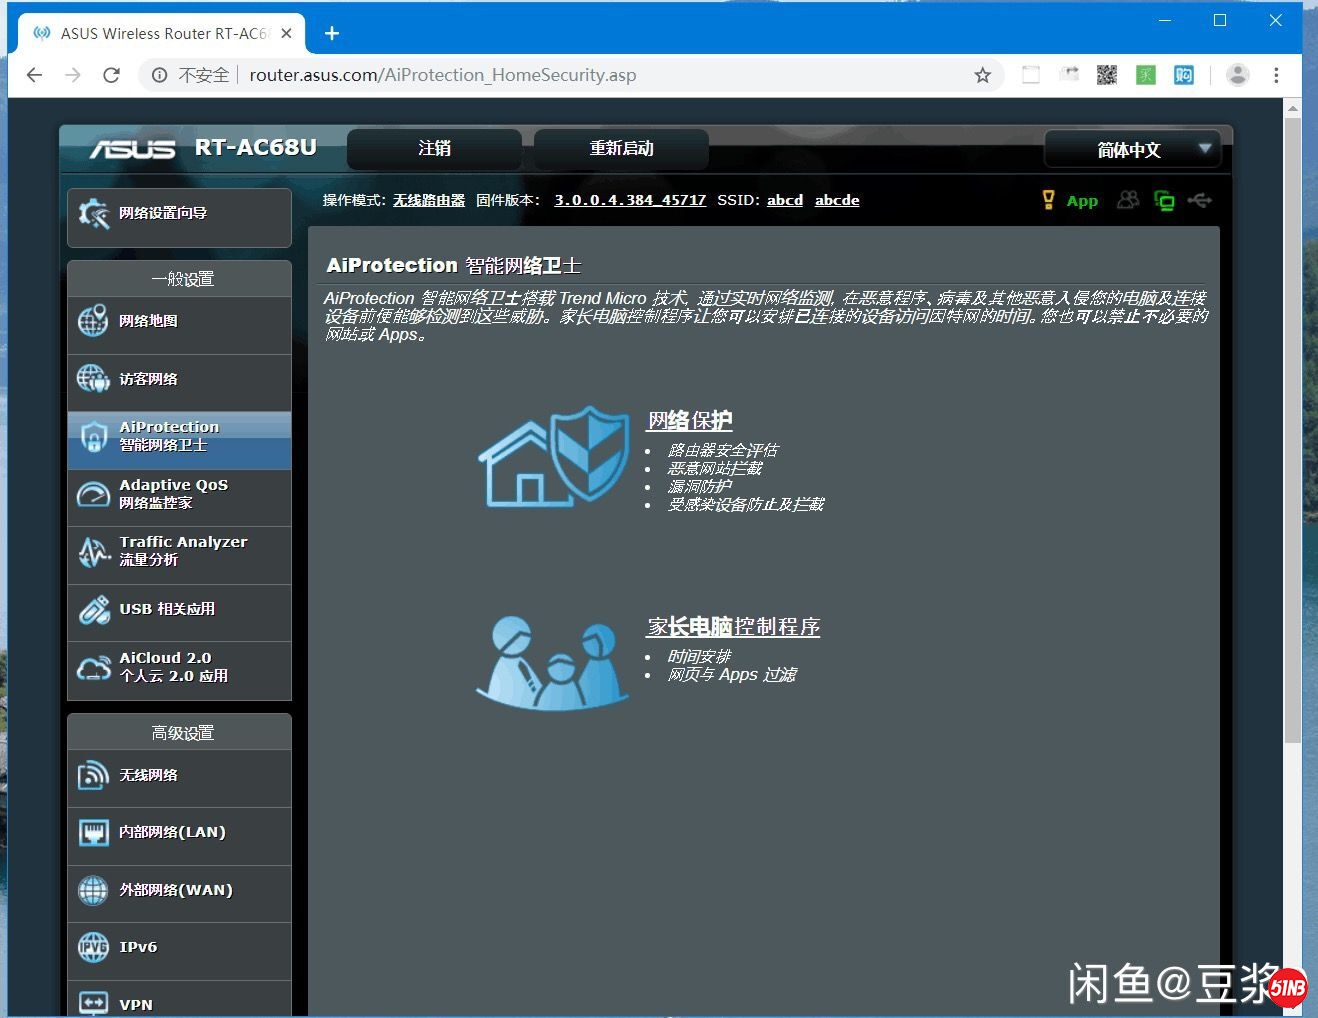This screenshot has height=1018, width=1318.
Task: Expand the VPN settings section
Action: coord(135,1003)
